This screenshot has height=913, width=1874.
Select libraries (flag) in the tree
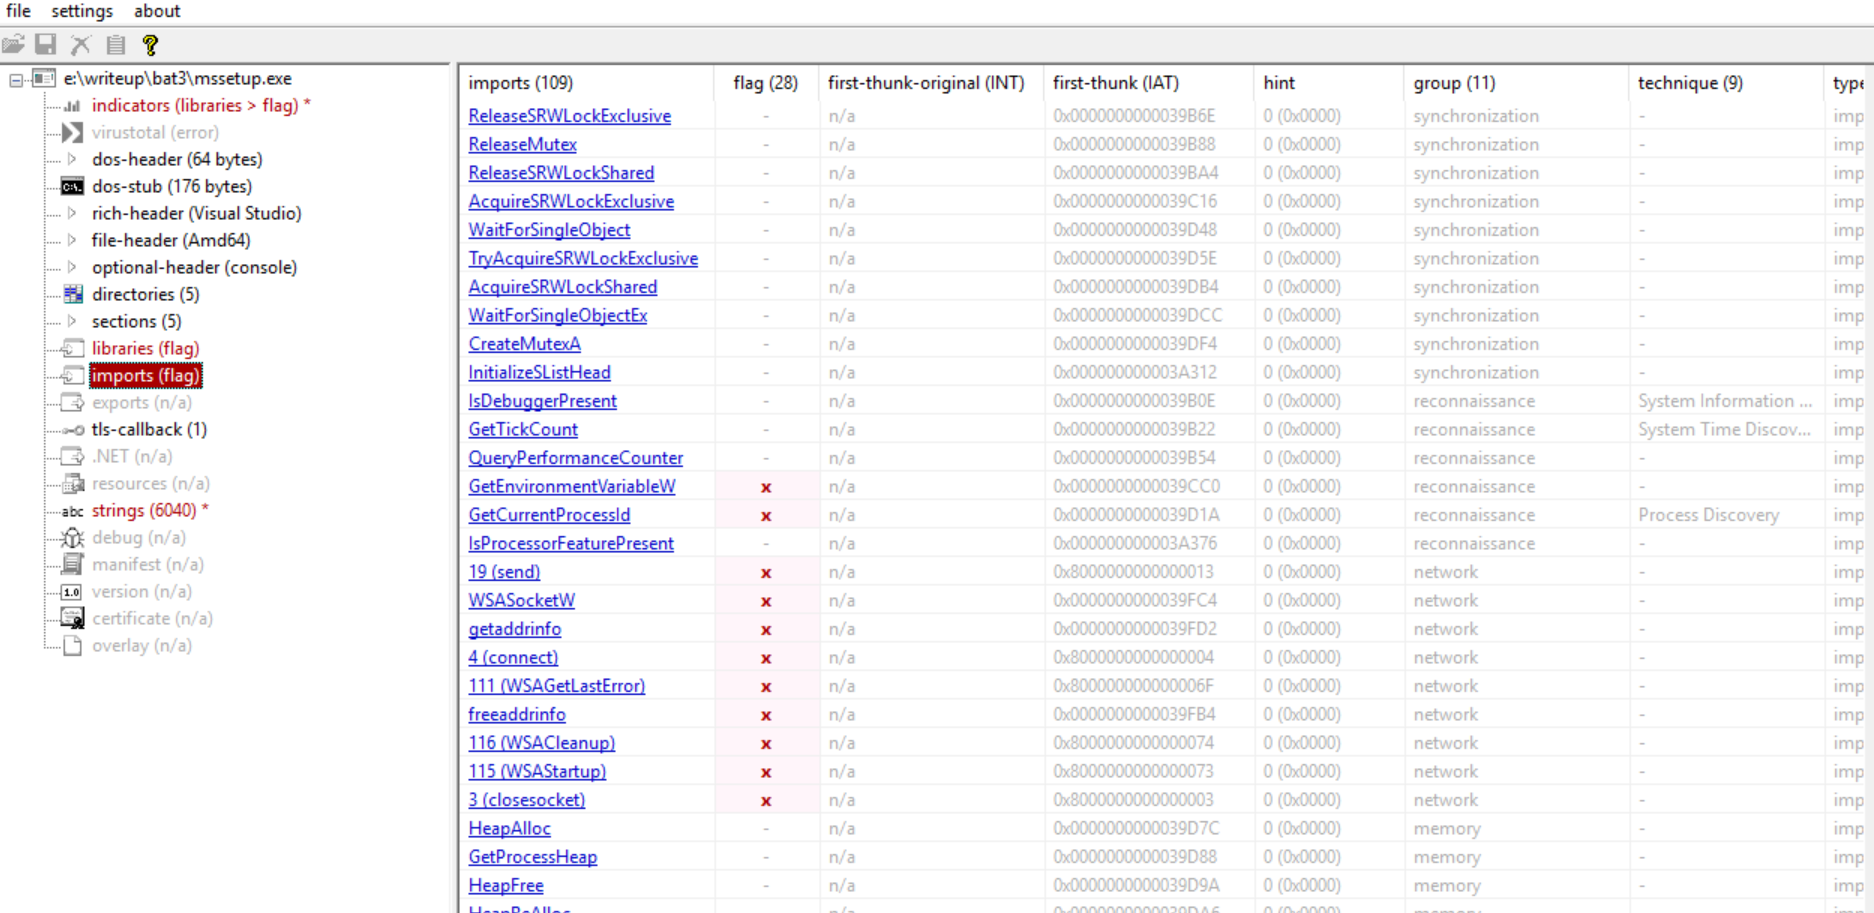[145, 348]
